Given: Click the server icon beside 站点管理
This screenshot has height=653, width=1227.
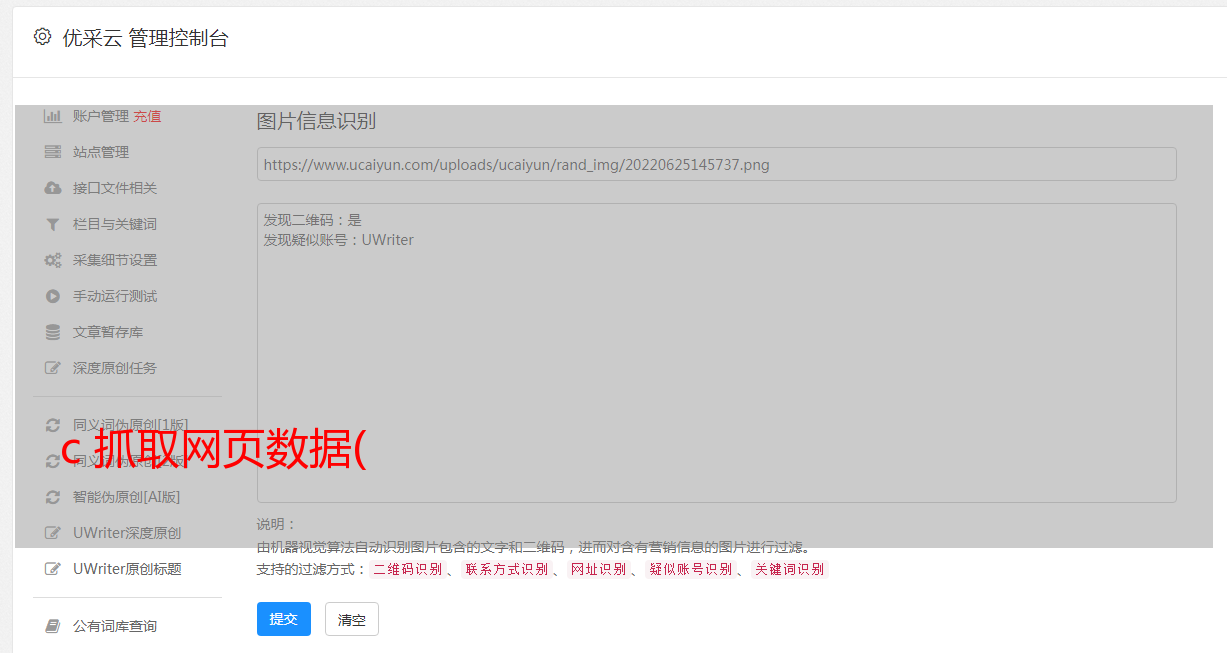Looking at the screenshot, I should (53, 152).
